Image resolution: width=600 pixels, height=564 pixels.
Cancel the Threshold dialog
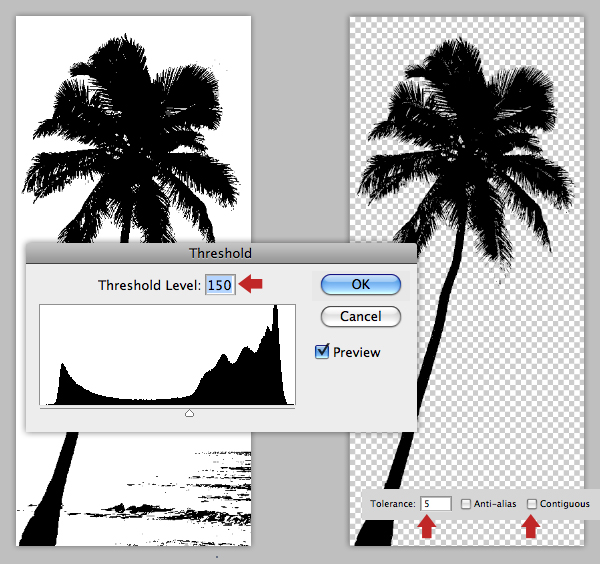click(361, 316)
